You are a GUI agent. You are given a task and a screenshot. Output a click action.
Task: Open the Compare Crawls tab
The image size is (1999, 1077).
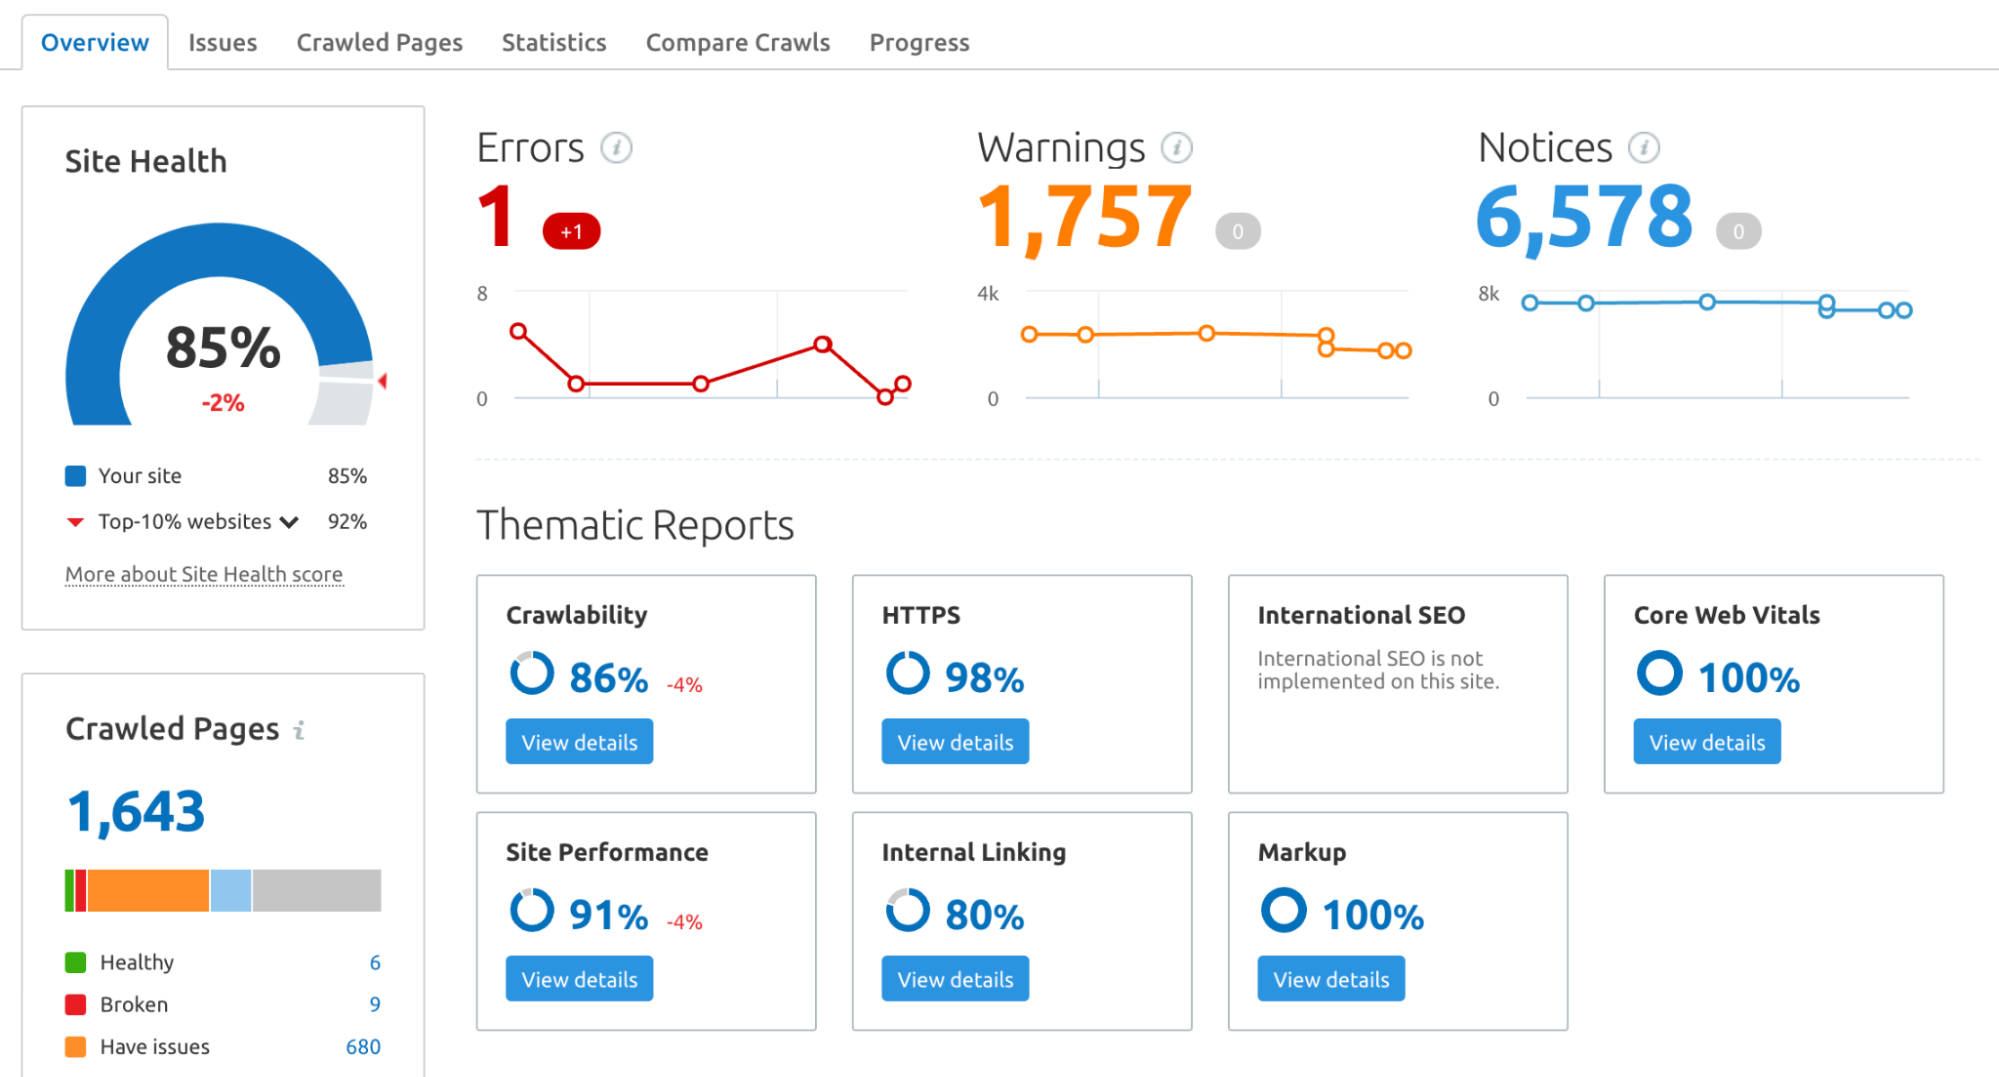(x=737, y=42)
